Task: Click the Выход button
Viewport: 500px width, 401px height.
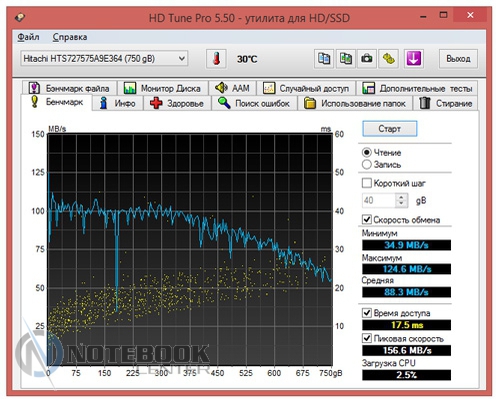Action: pos(458,59)
